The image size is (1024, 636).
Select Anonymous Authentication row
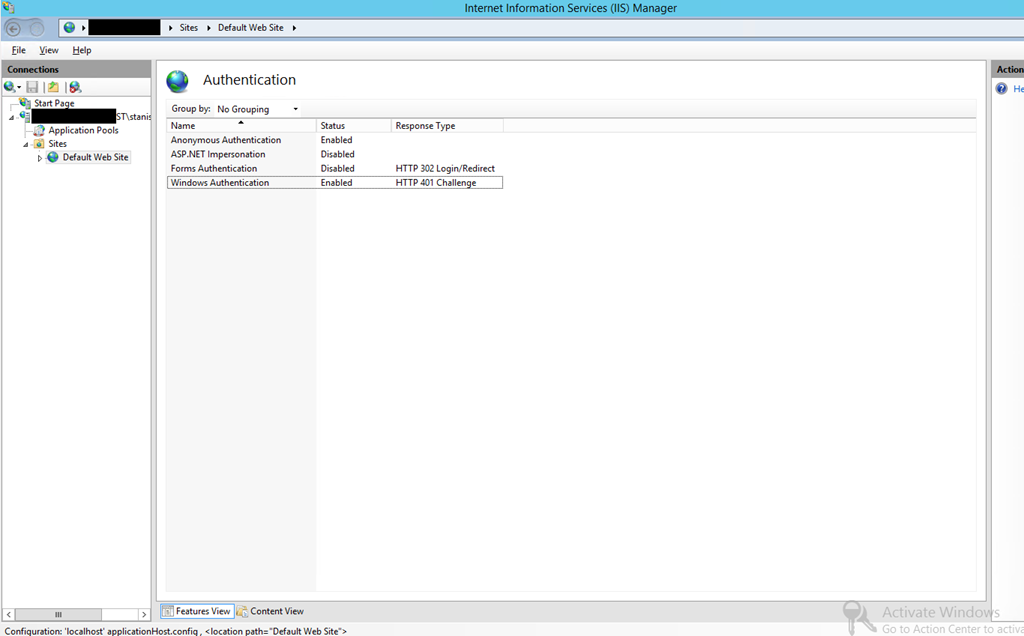click(x=226, y=140)
